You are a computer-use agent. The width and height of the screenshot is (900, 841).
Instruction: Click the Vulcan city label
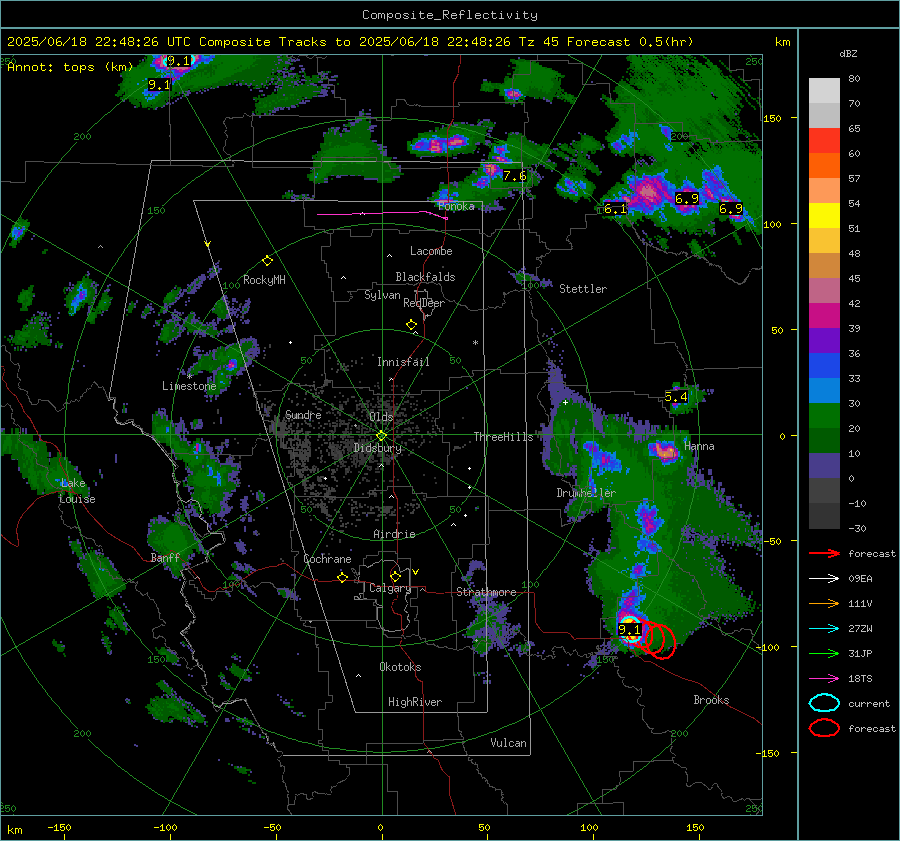tap(508, 743)
